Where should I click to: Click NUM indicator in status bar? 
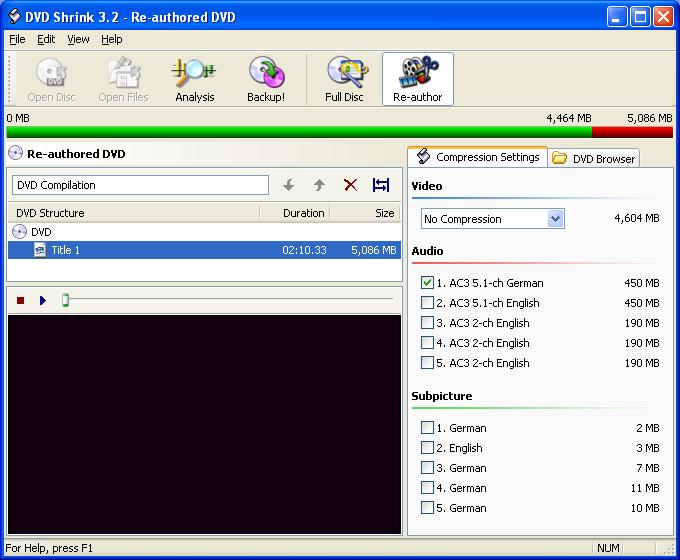pos(608,548)
